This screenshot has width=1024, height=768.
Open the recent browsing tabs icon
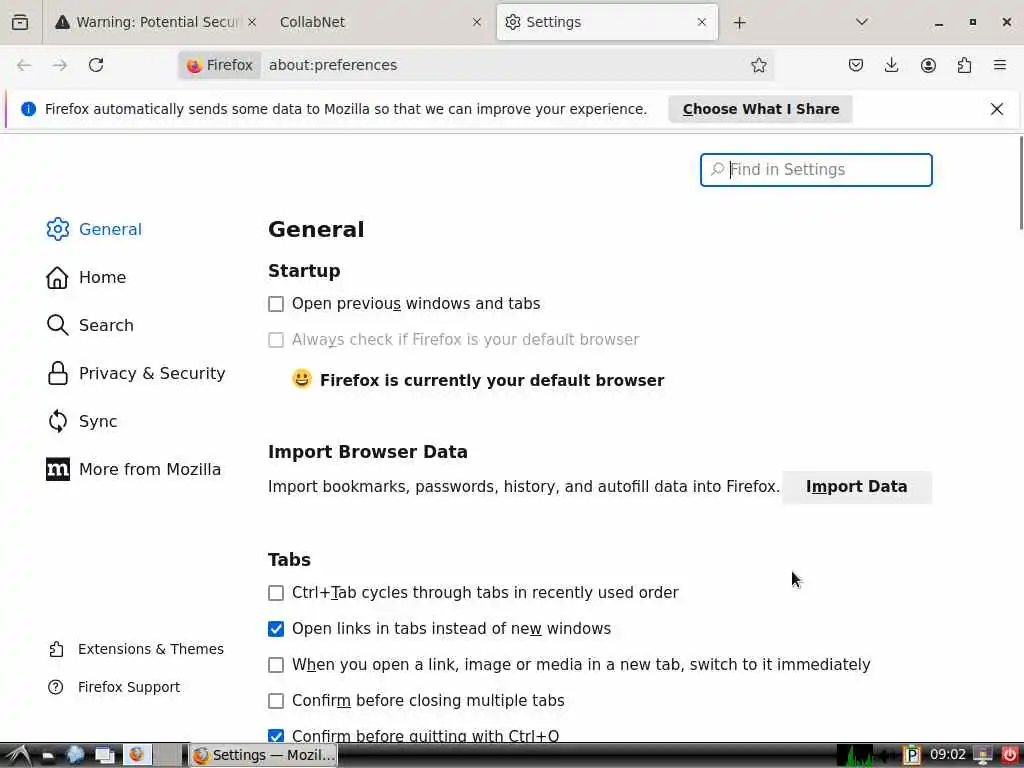coord(20,22)
